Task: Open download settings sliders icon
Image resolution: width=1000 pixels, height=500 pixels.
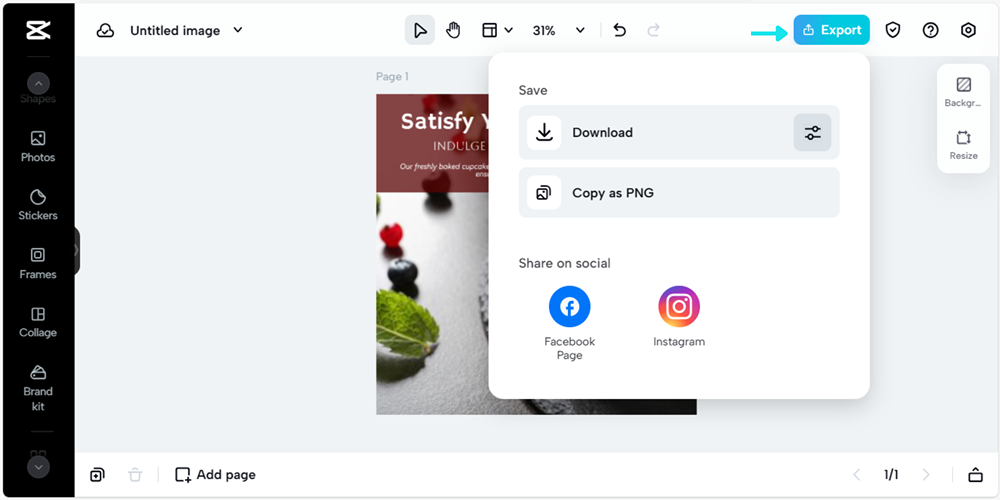Action: [812, 133]
